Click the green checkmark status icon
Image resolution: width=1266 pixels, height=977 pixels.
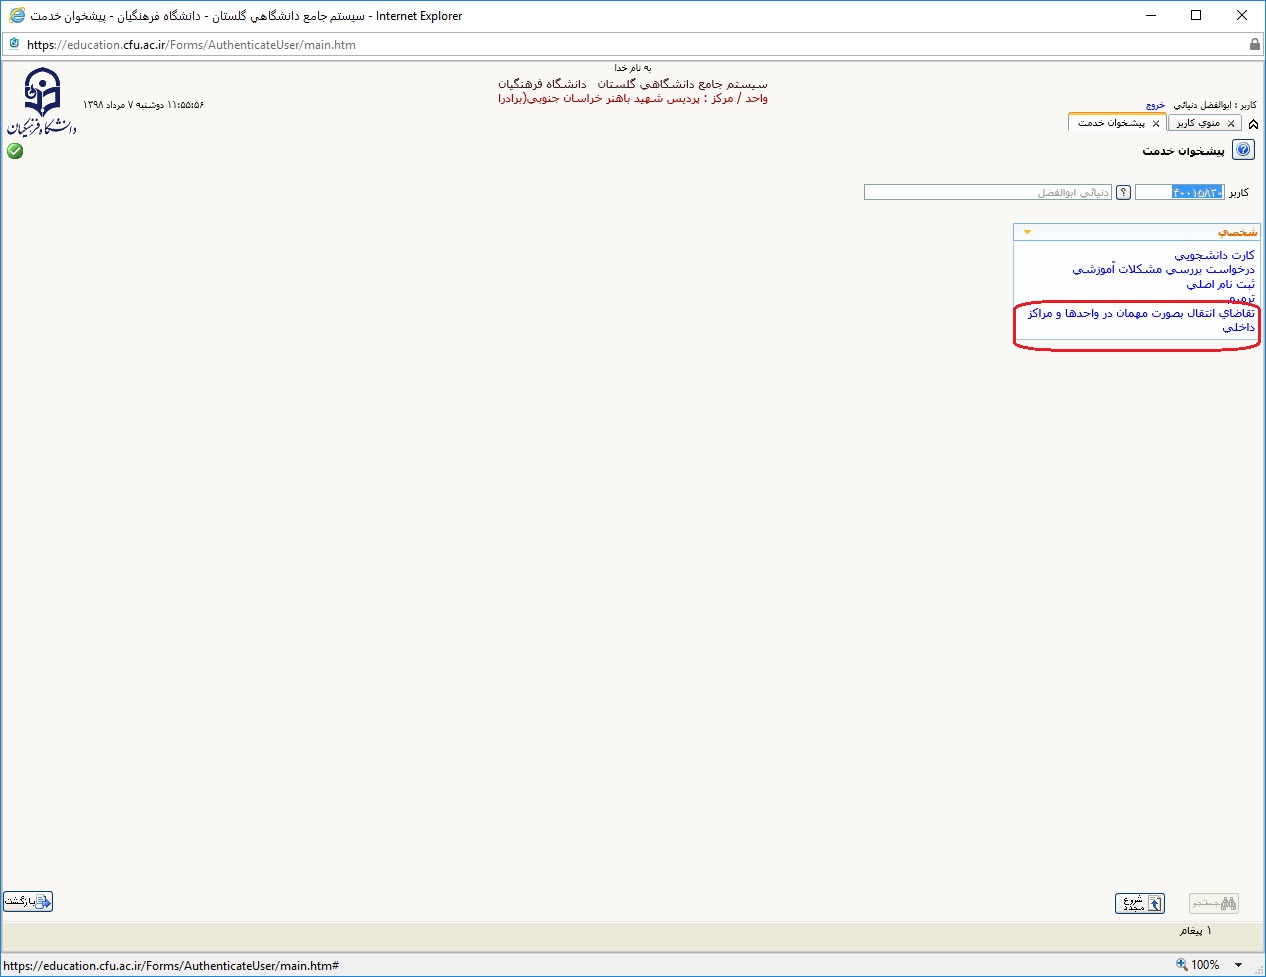15,151
